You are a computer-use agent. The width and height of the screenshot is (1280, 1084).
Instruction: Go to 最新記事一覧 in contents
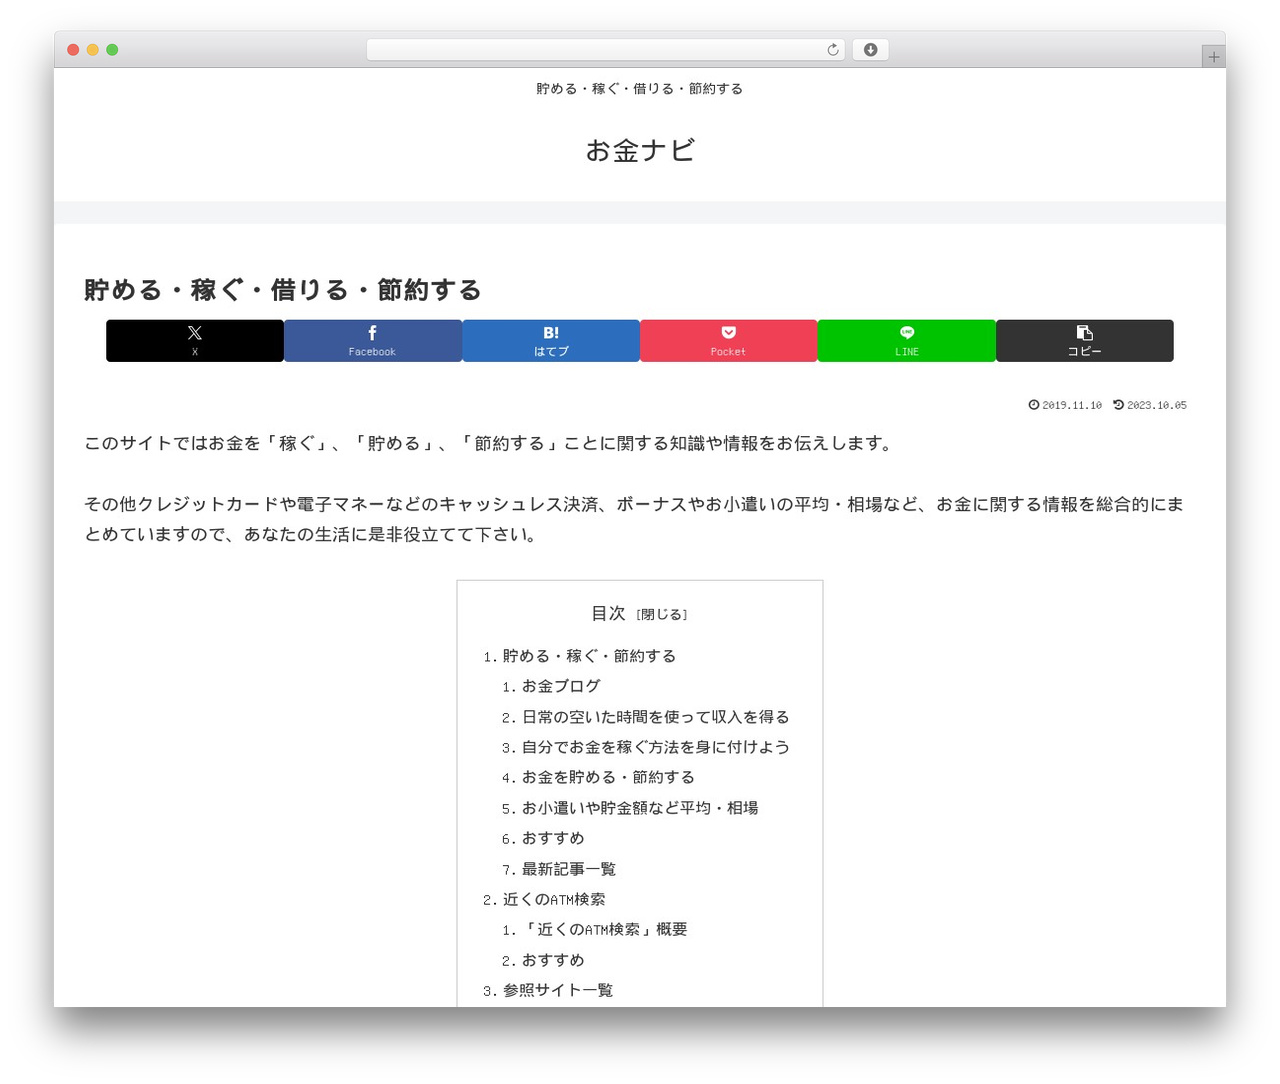click(569, 869)
